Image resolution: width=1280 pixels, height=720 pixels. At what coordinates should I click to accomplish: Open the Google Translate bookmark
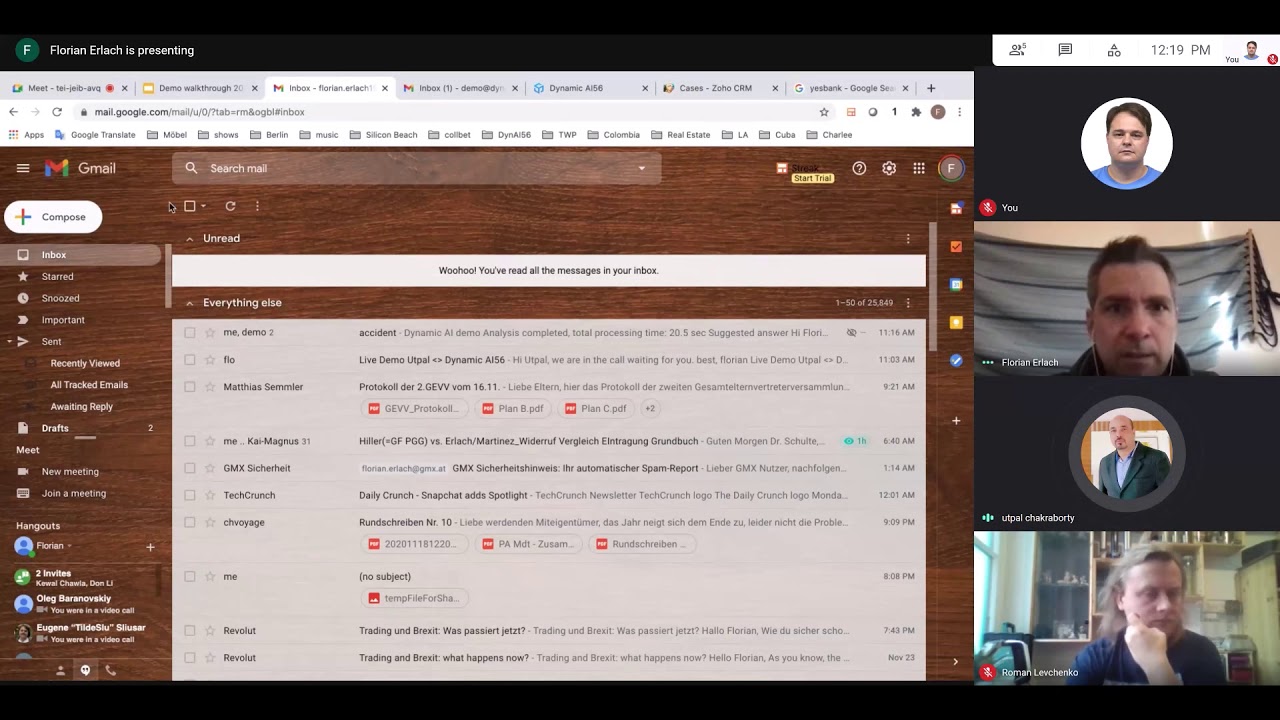coord(95,135)
